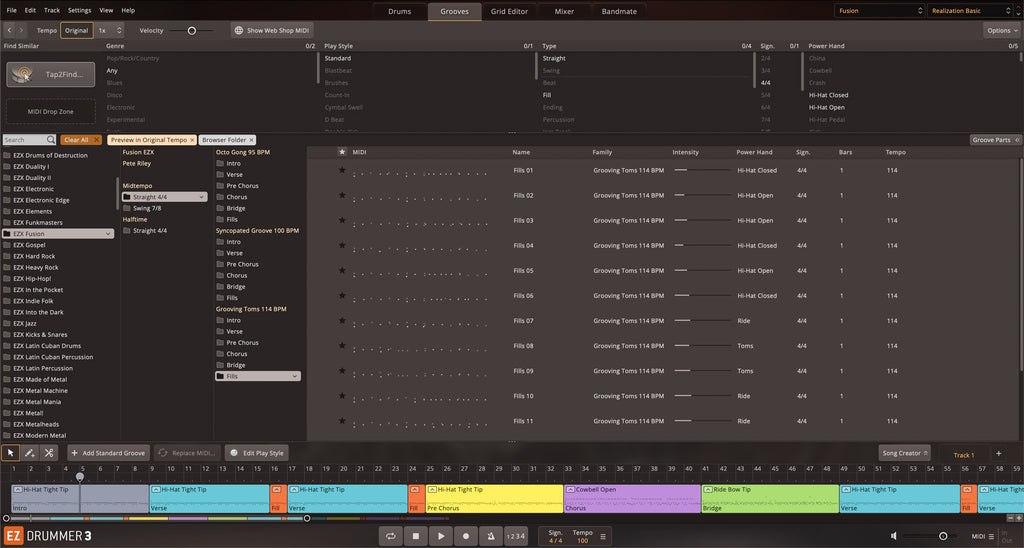Expand the Options menu

(x=1001, y=31)
